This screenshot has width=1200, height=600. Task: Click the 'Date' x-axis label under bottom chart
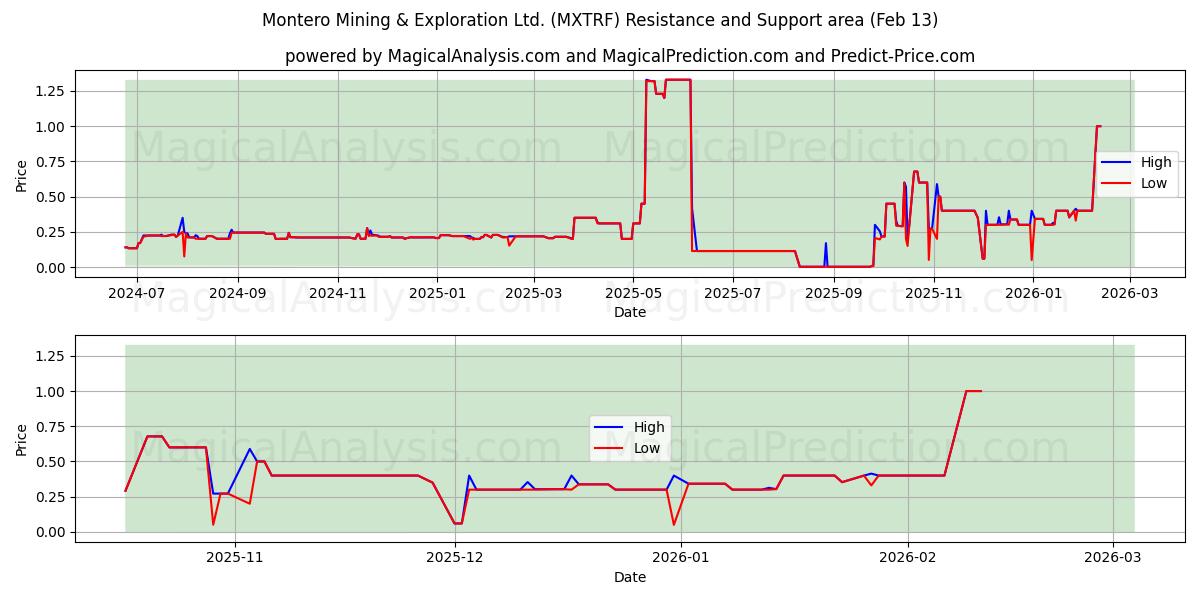tap(630, 577)
